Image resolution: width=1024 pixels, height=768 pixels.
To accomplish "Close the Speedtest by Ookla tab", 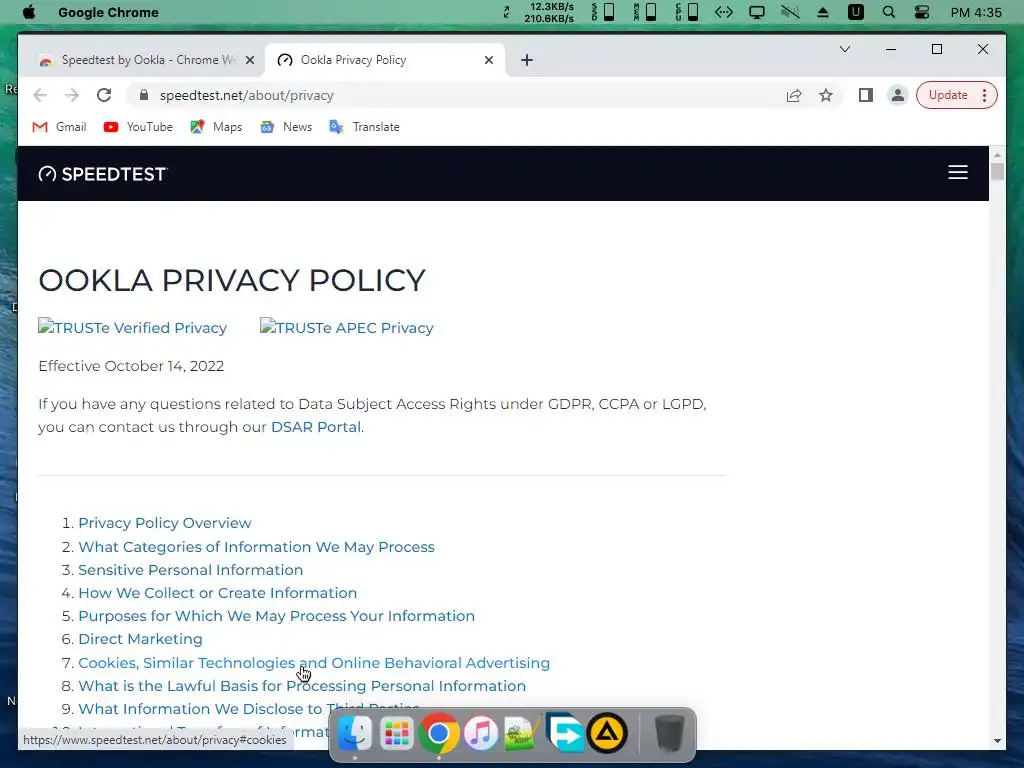I will (249, 60).
